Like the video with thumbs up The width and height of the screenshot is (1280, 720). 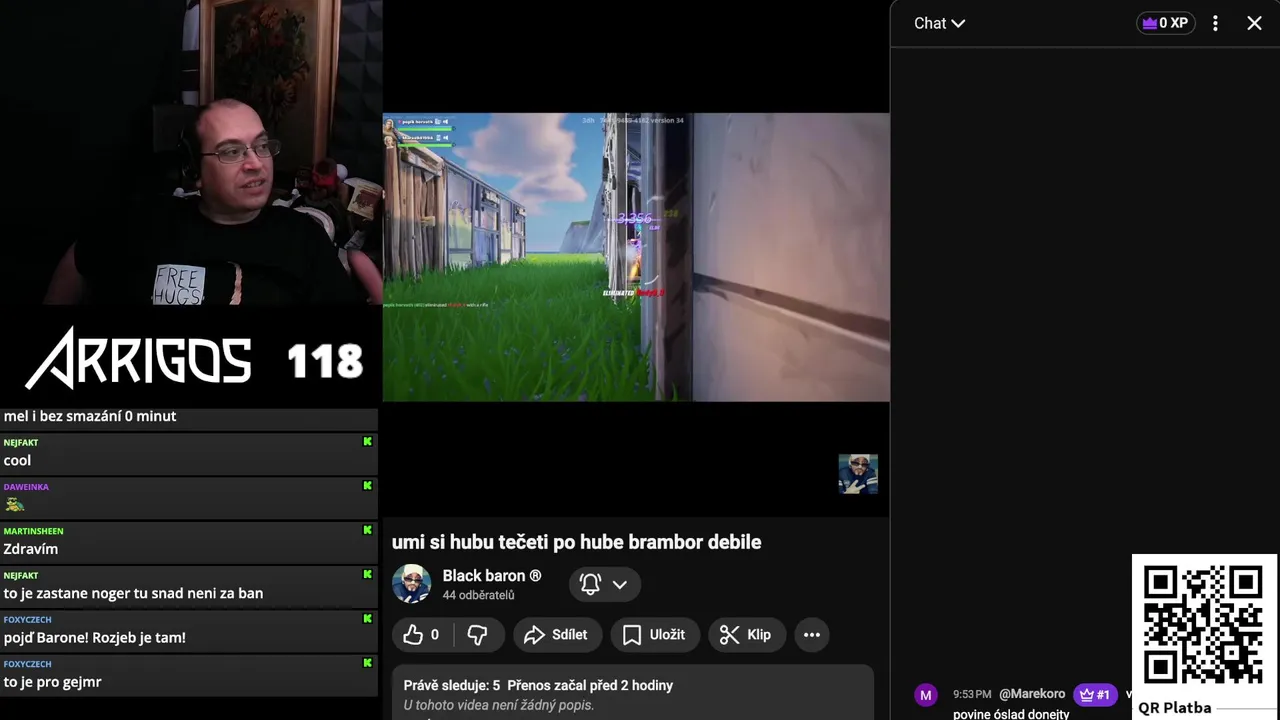422,634
